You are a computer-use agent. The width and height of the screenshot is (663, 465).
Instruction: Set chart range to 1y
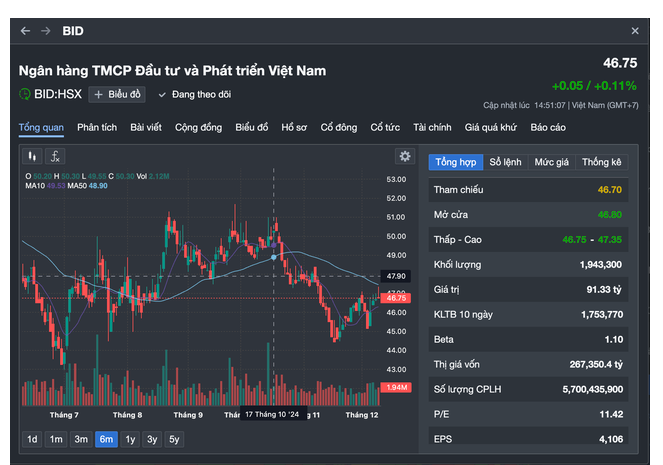[130, 440]
